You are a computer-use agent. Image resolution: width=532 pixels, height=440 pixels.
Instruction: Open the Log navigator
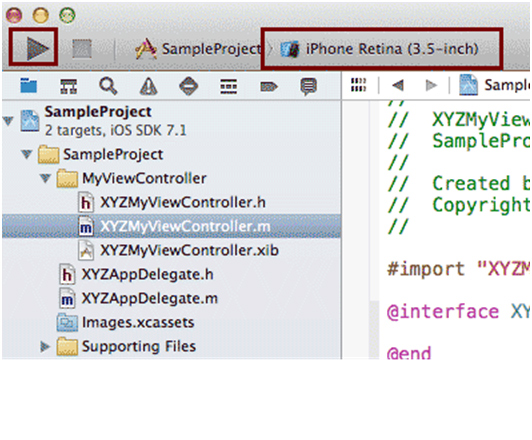tap(308, 86)
